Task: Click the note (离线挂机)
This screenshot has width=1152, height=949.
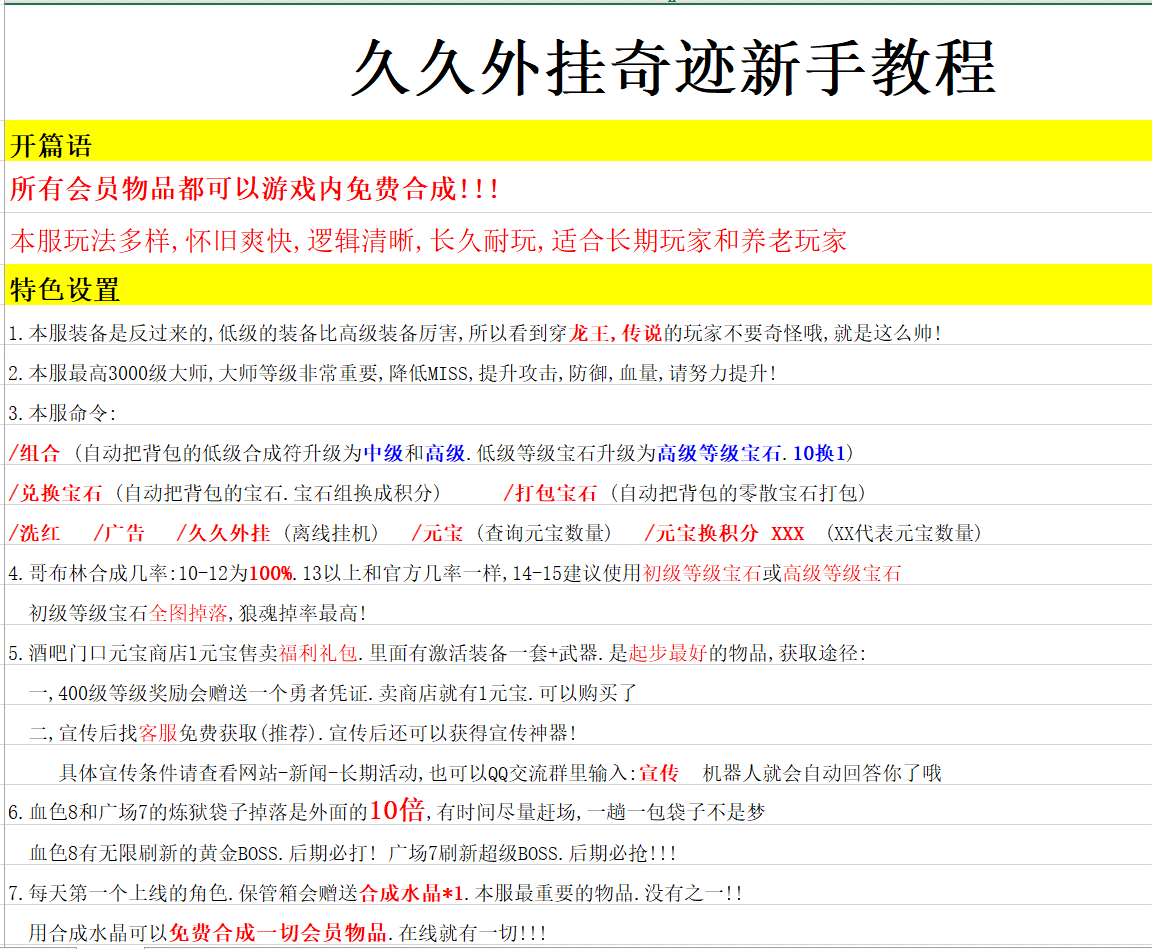Action: pyautogui.click(x=331, y=533)
